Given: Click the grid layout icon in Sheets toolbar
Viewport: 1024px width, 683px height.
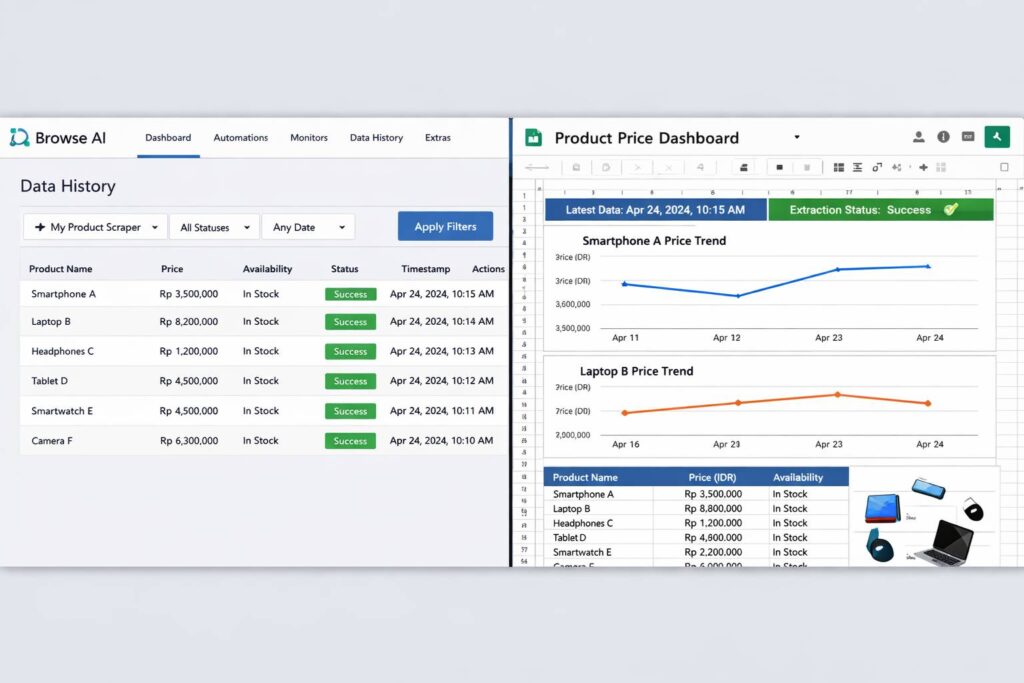Looking at the screenshot, I should pos(839,167).
